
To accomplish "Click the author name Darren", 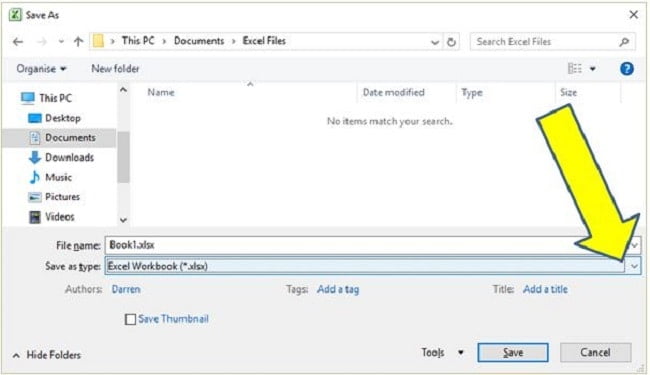I will pos(126,289).
